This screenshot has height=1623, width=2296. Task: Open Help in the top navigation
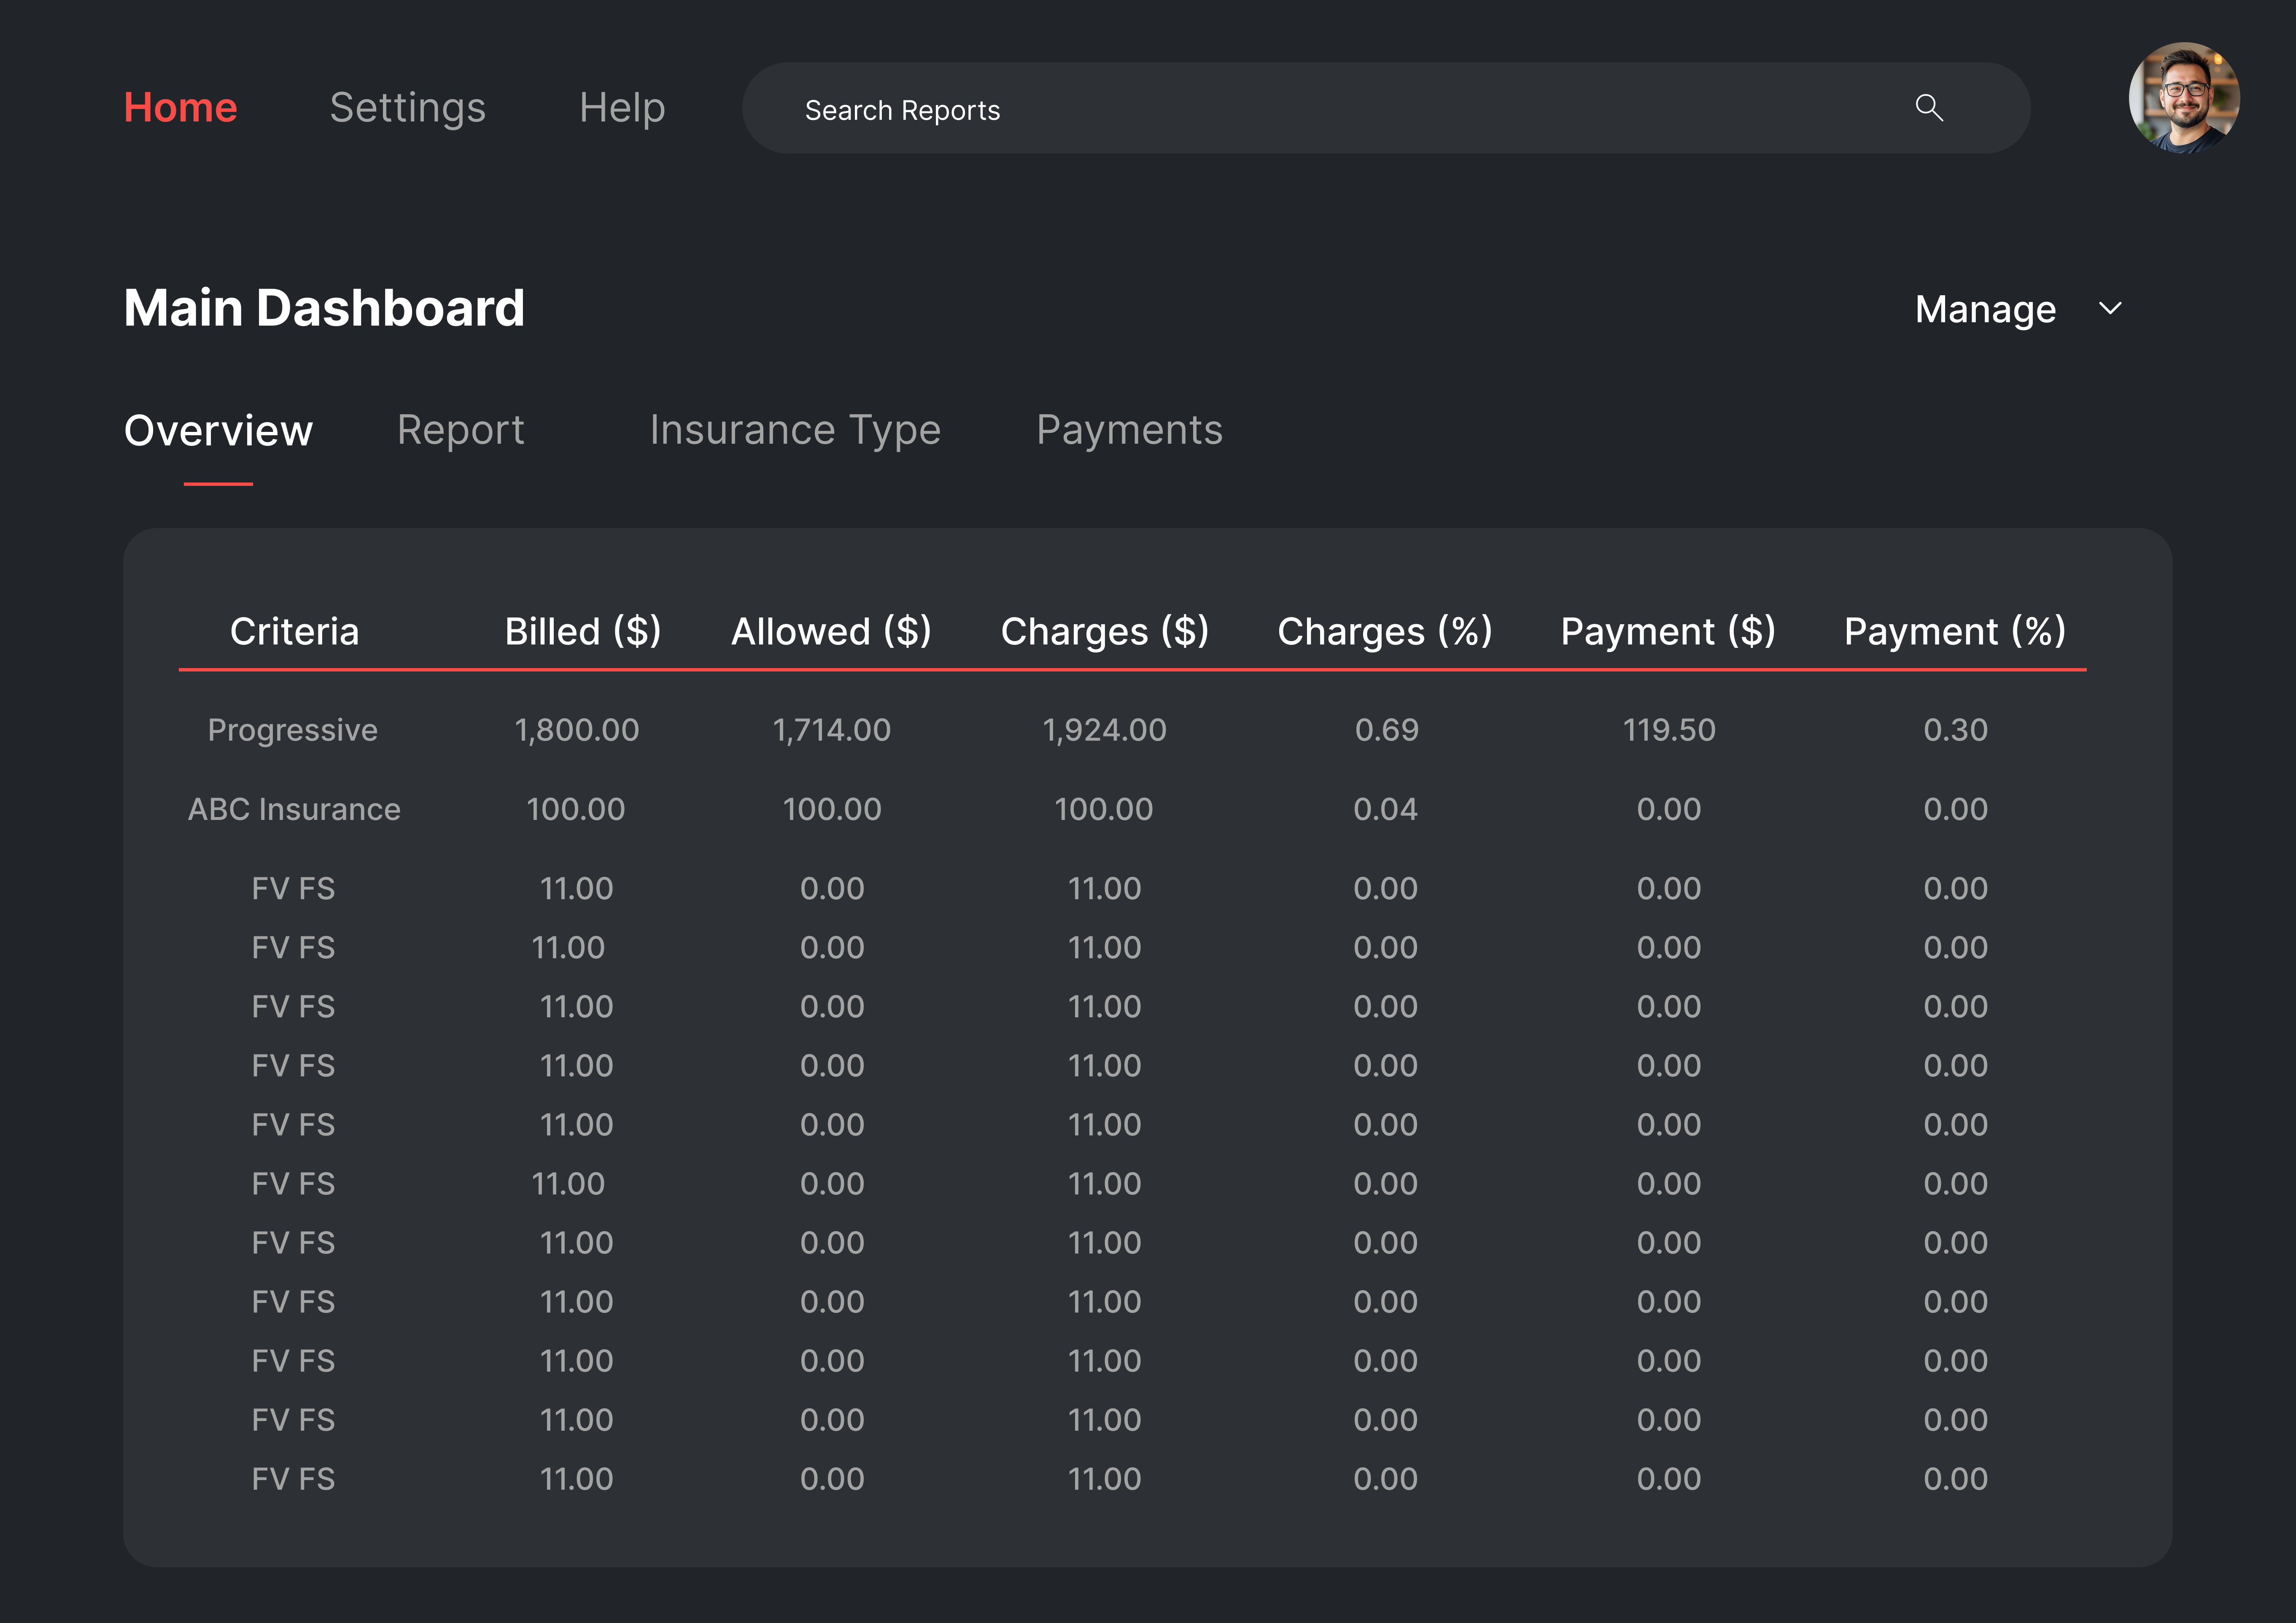(x=622, y=108)
